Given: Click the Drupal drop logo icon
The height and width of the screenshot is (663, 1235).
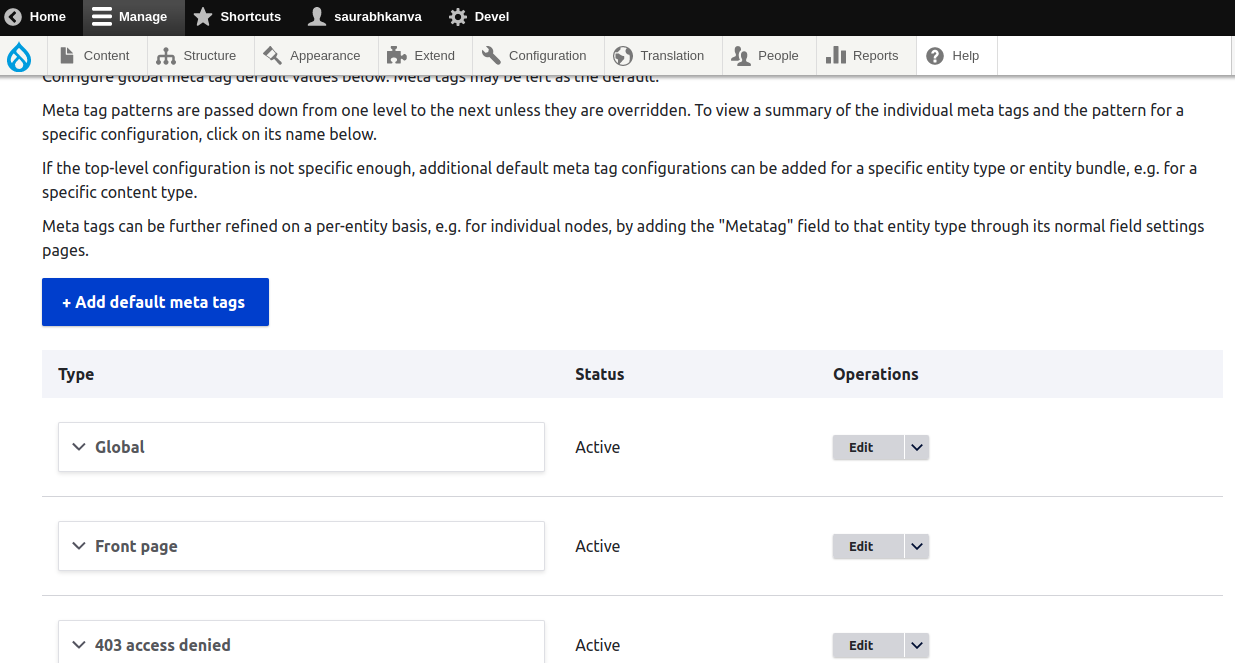Looking at the screenshot, I should 19,57.
